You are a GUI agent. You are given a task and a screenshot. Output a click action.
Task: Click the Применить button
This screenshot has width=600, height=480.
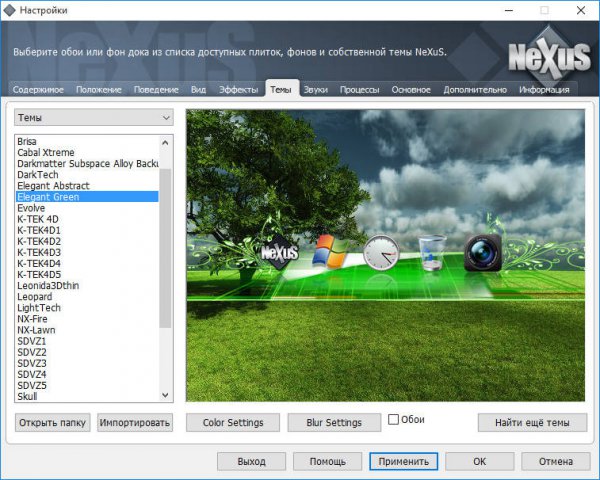coord(404,461)
